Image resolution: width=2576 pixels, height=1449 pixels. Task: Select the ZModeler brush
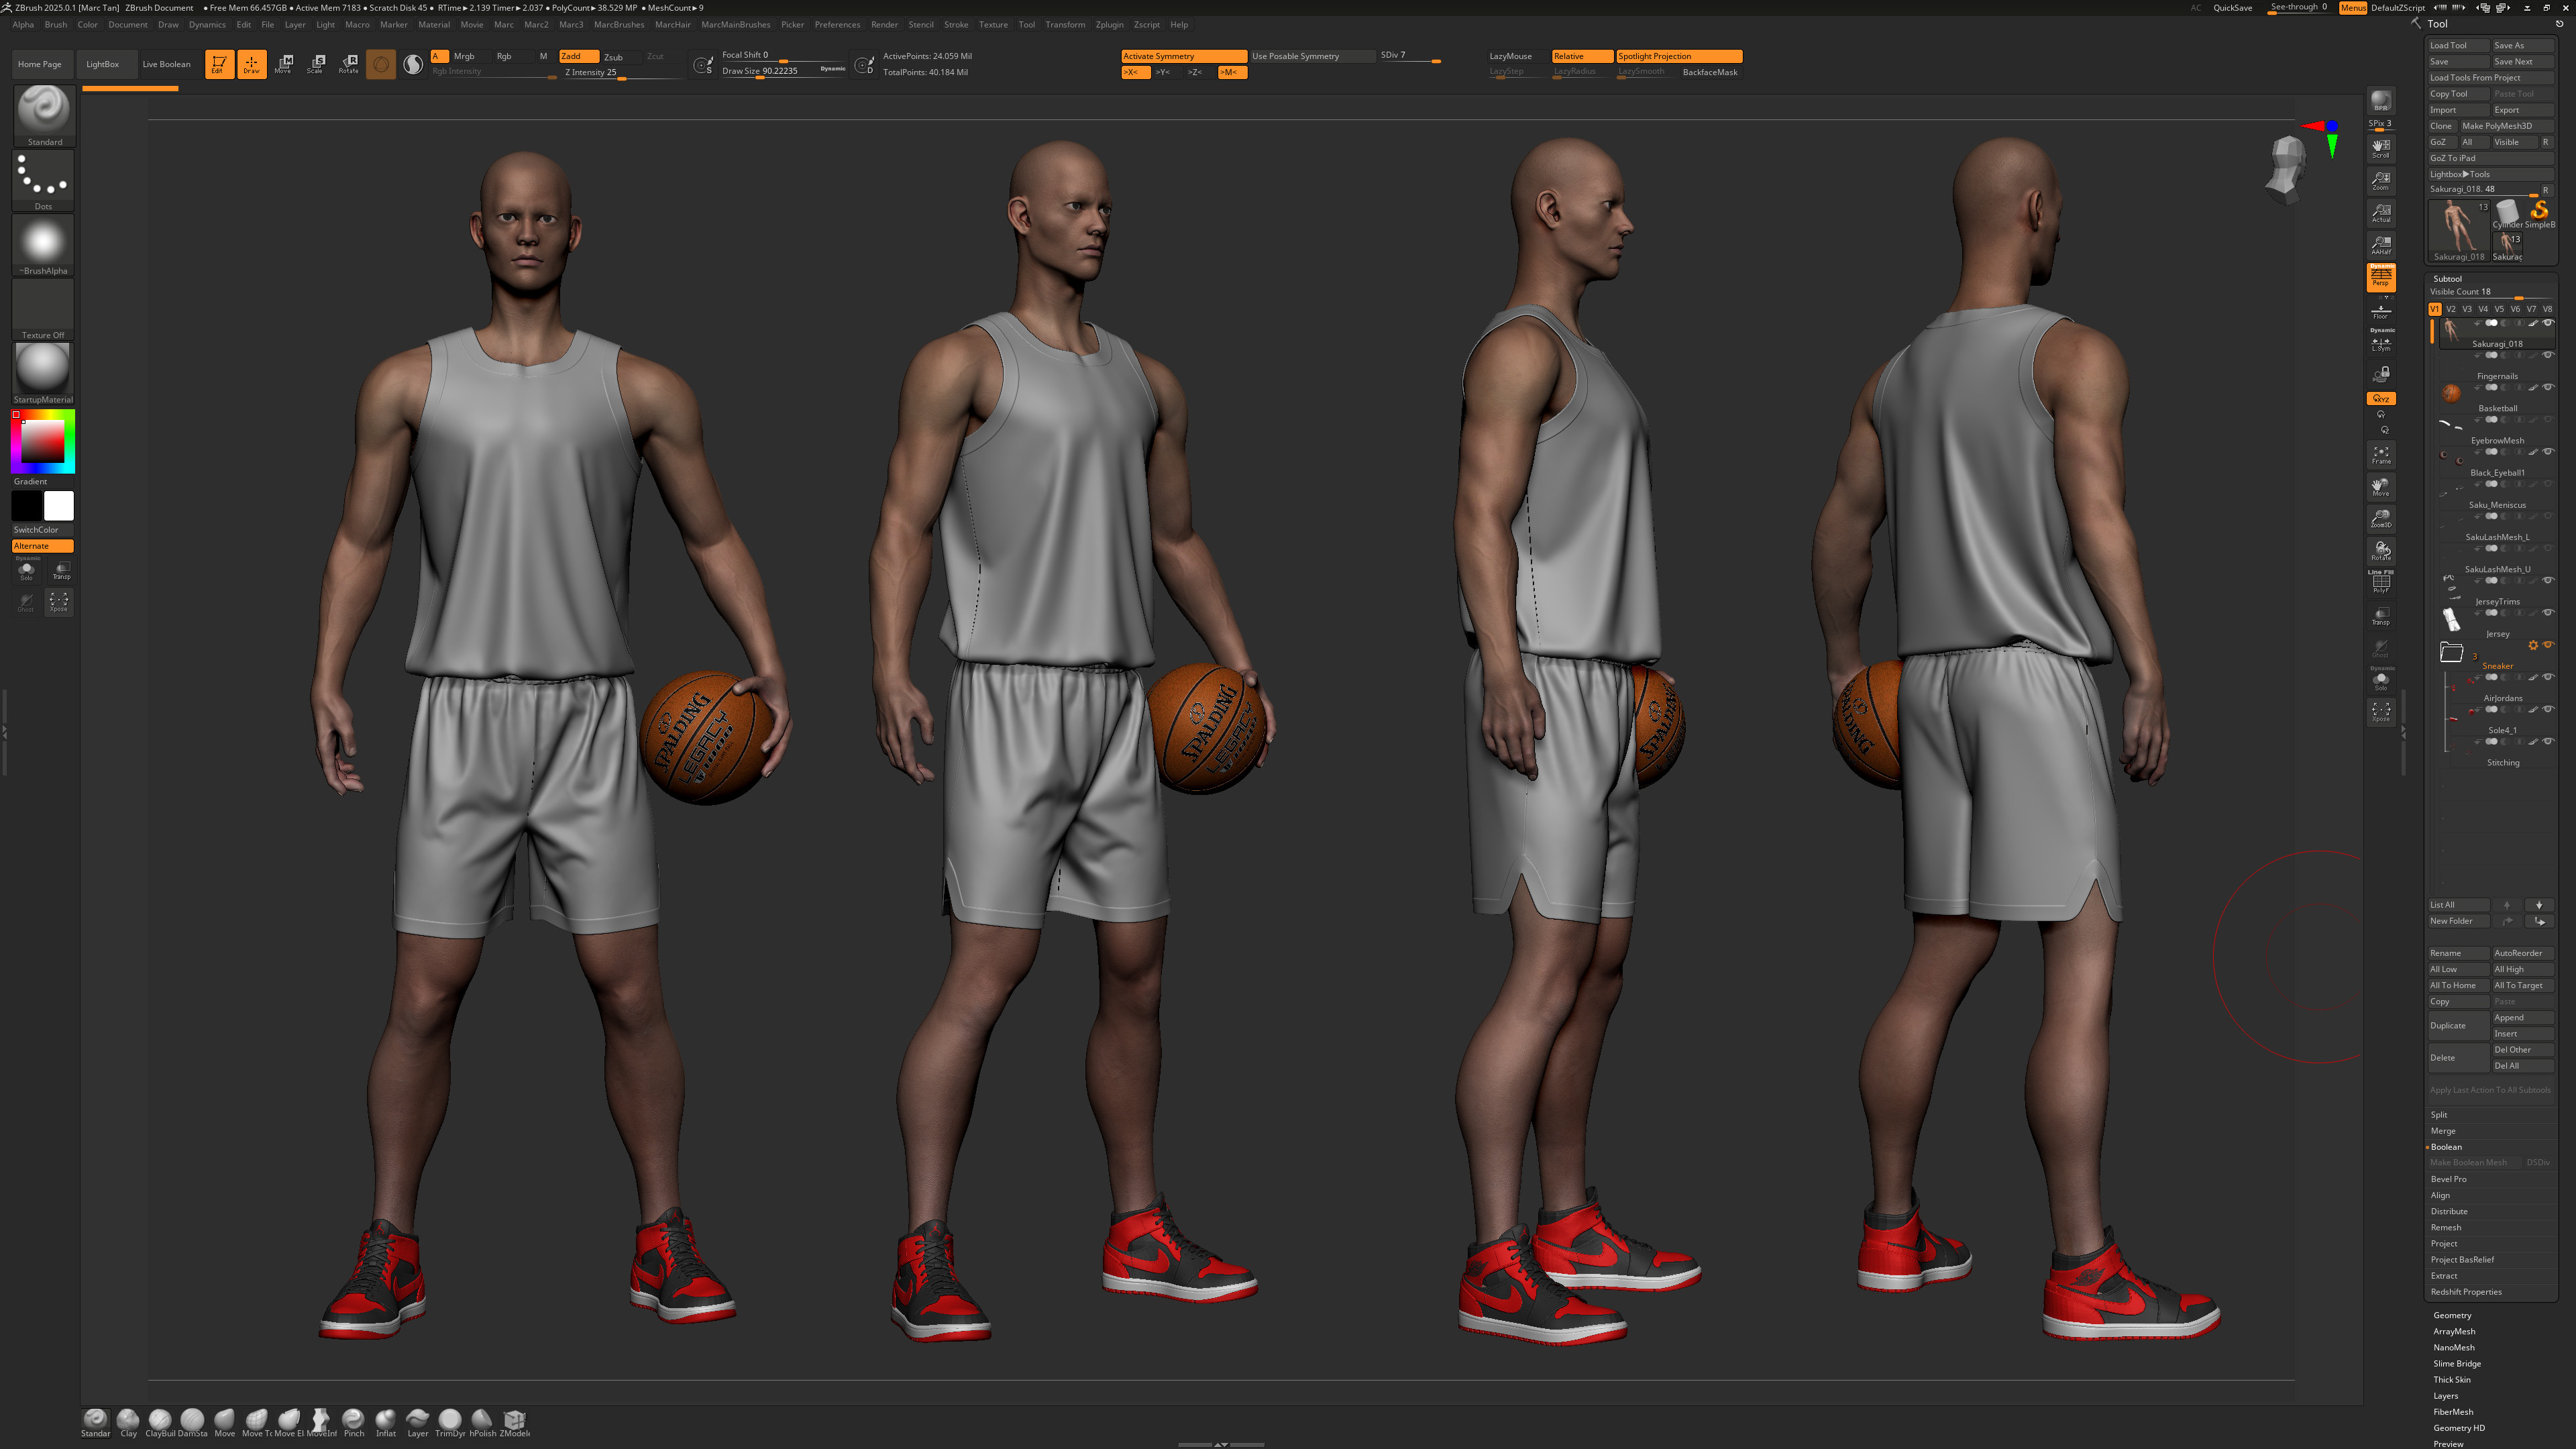(515, 1423)
